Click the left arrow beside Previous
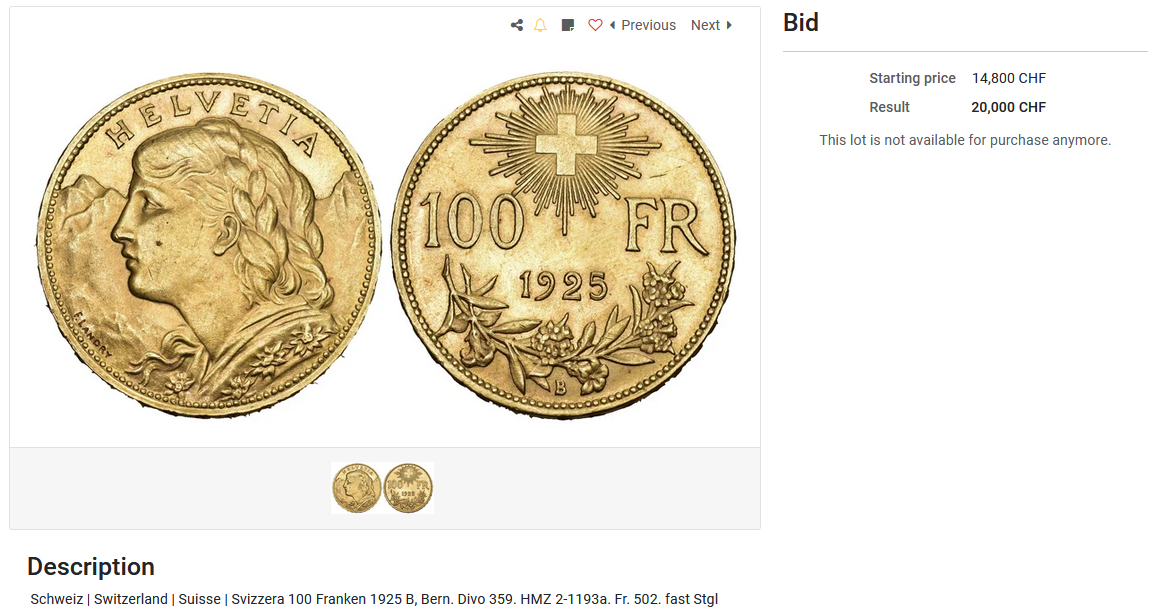The height and width of the screenshot is (614, 1157). coord(612,25)
